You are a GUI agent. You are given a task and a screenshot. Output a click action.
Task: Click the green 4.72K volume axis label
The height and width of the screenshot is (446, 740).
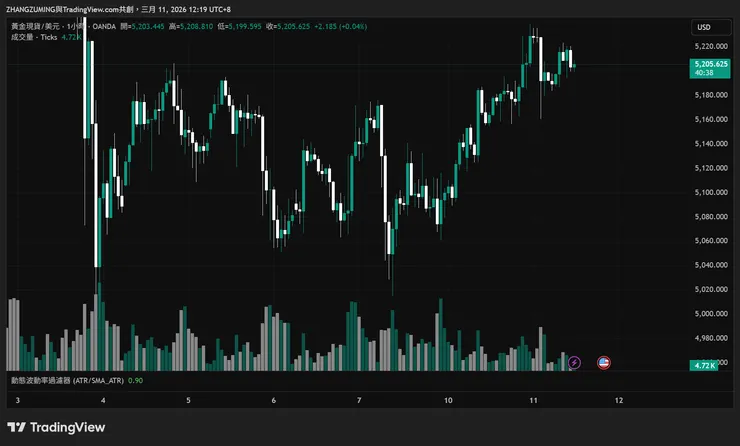point(704,365)
